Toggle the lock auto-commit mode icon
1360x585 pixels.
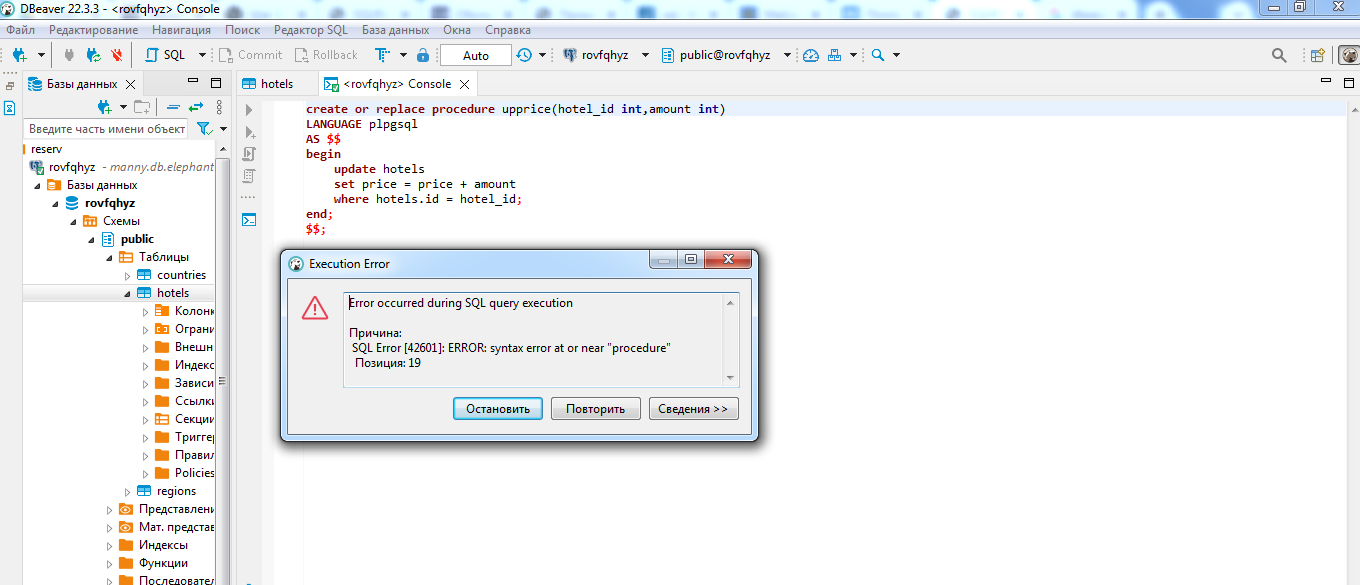pyautogui.click(x=423, y=55)
